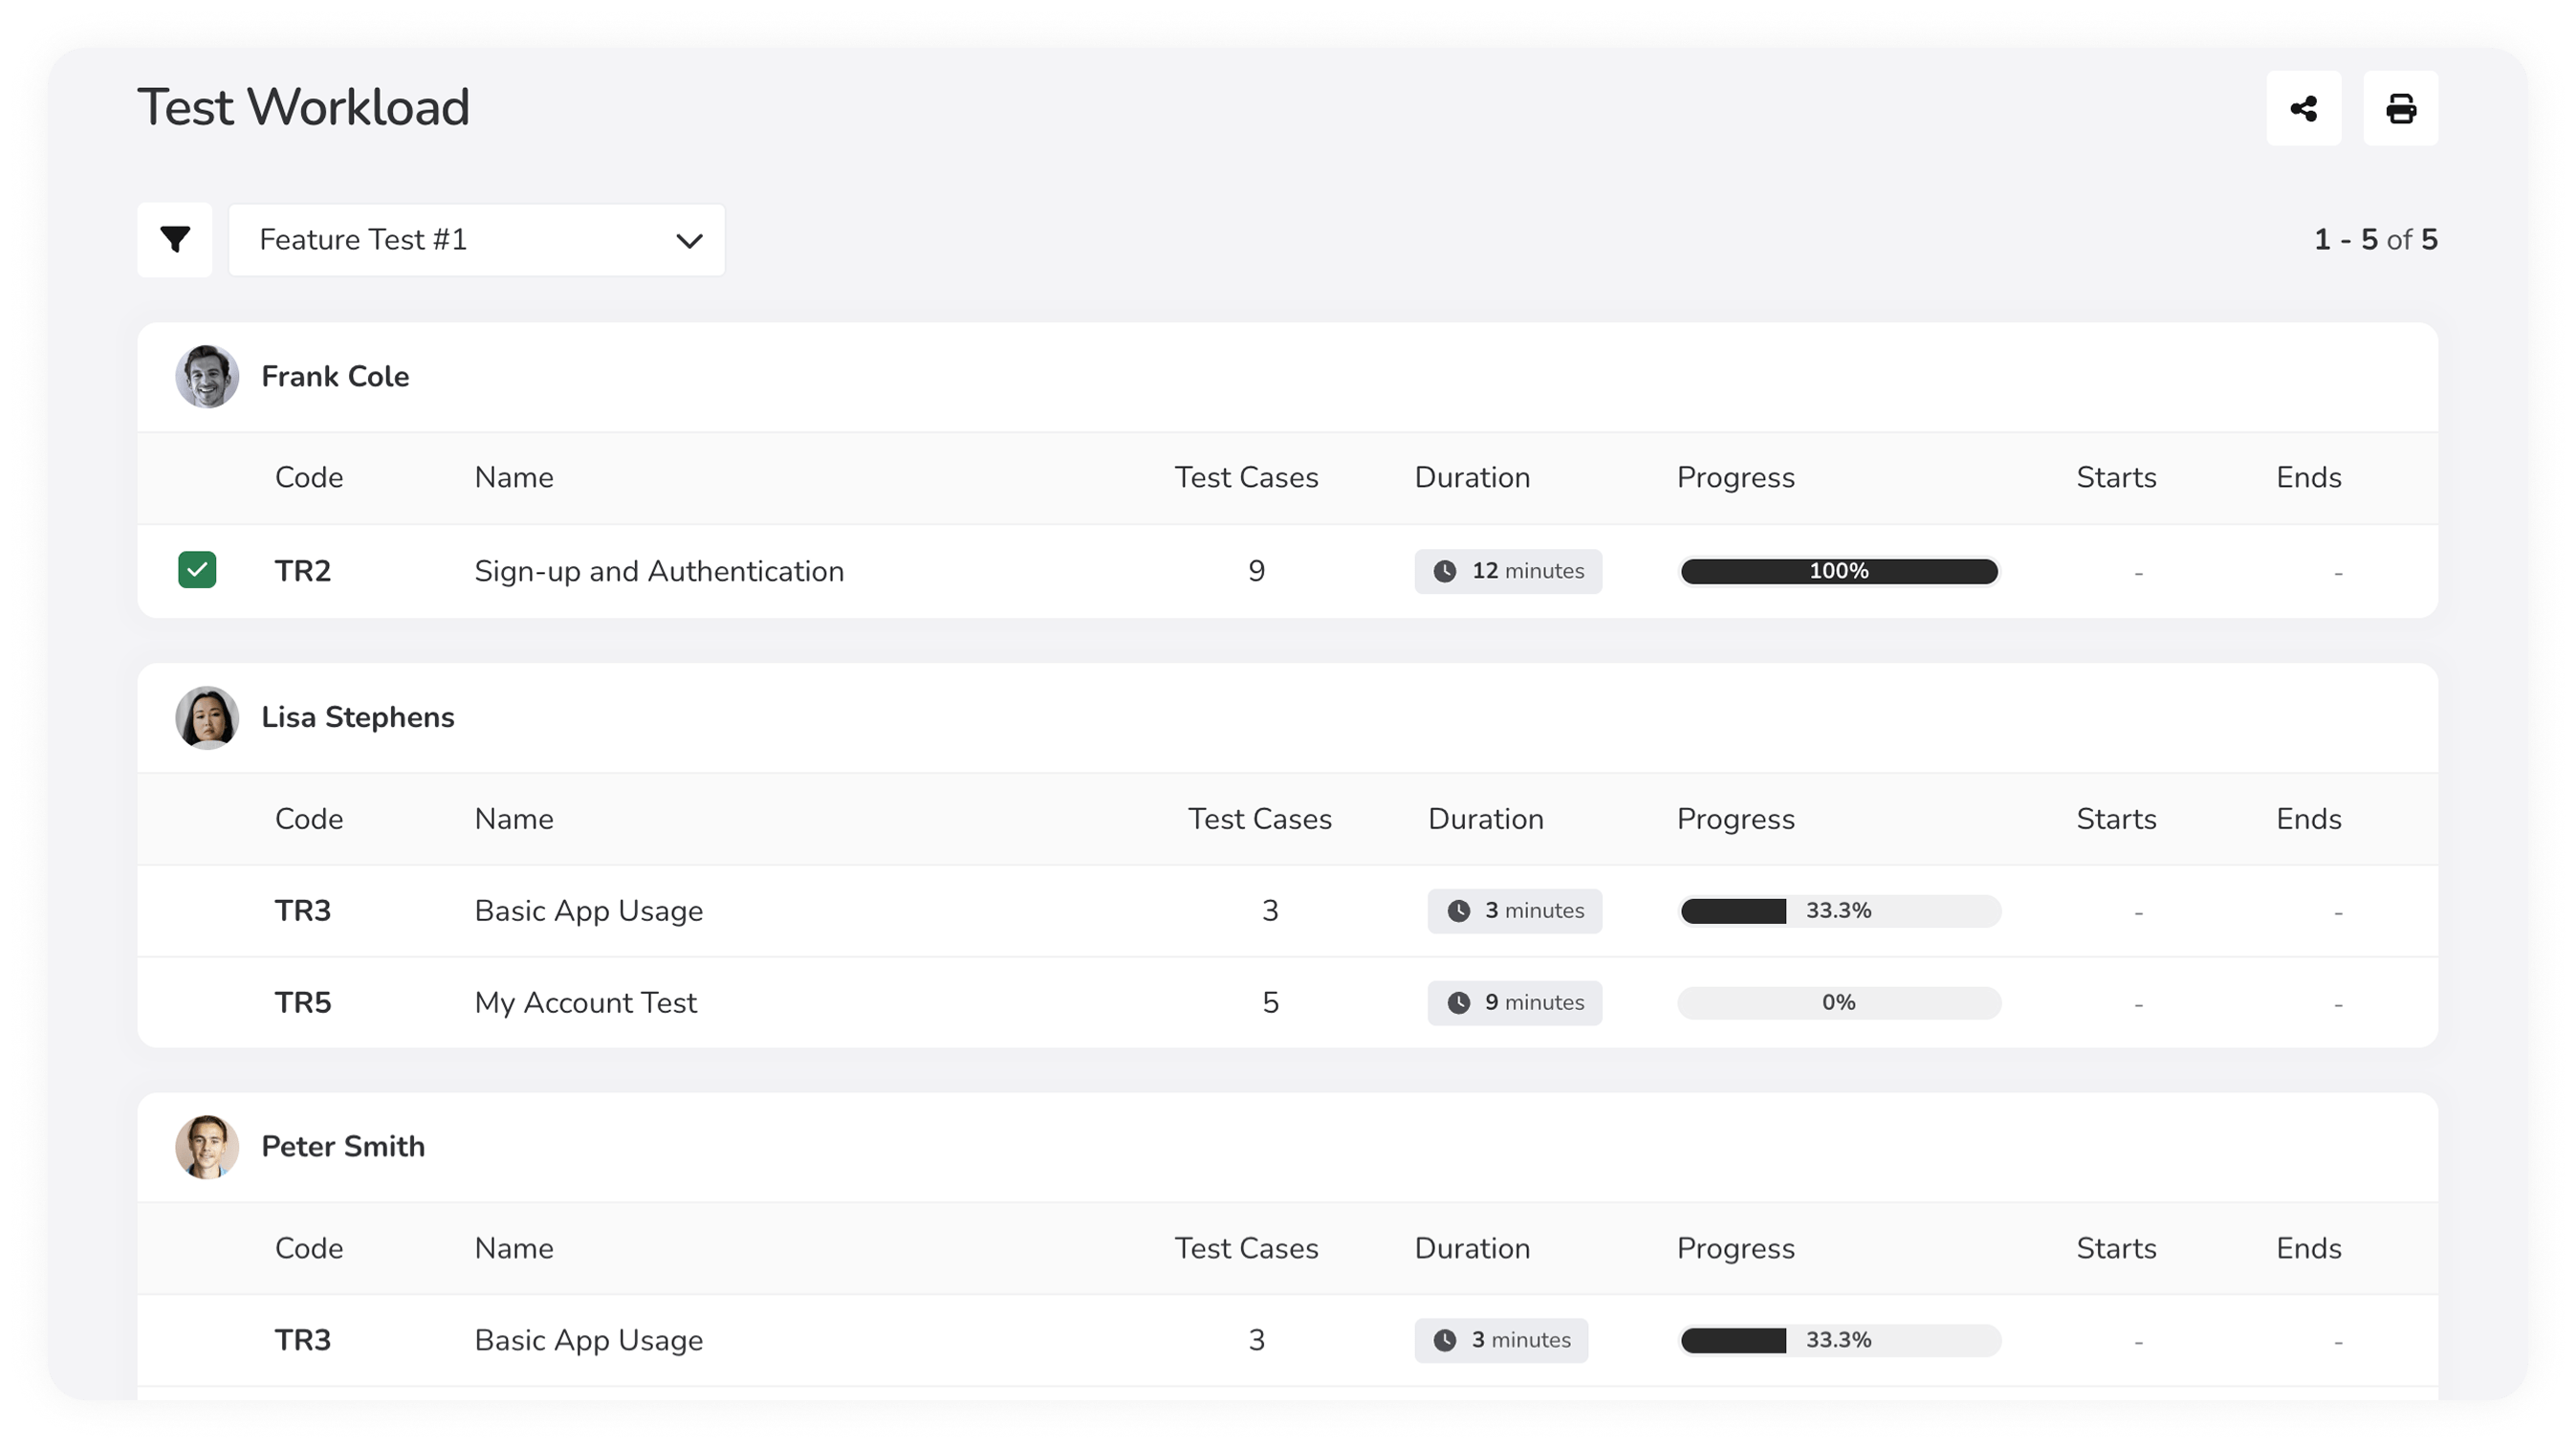This screenshot has width=2576, height=1448.
Task: Open My Account Test run
Action: (x=585, y=1002)
